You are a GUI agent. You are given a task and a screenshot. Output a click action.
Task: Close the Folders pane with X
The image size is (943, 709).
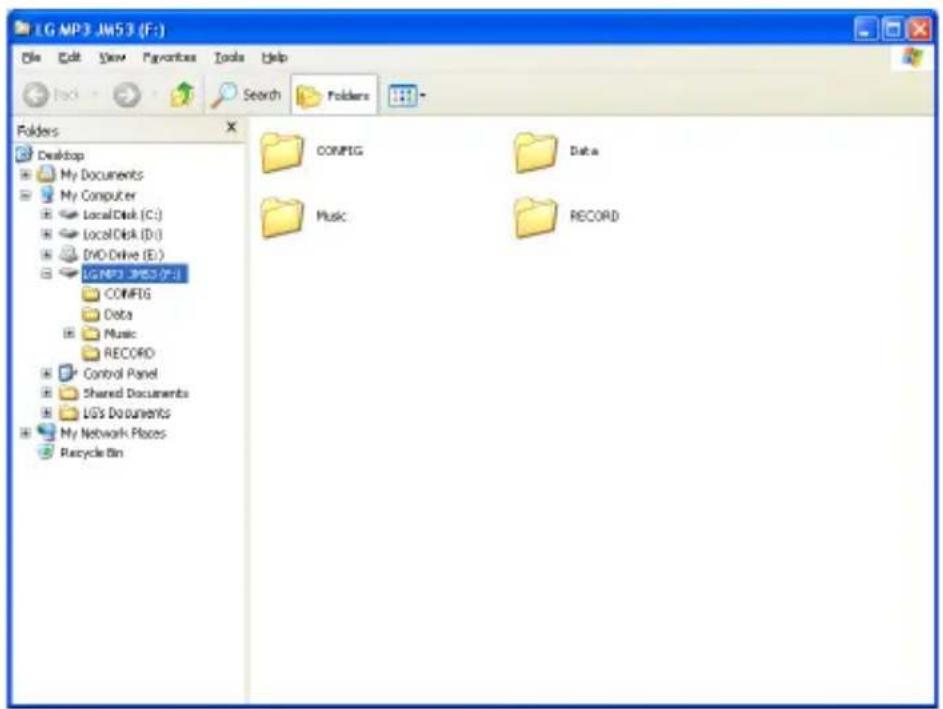point(231,127)
